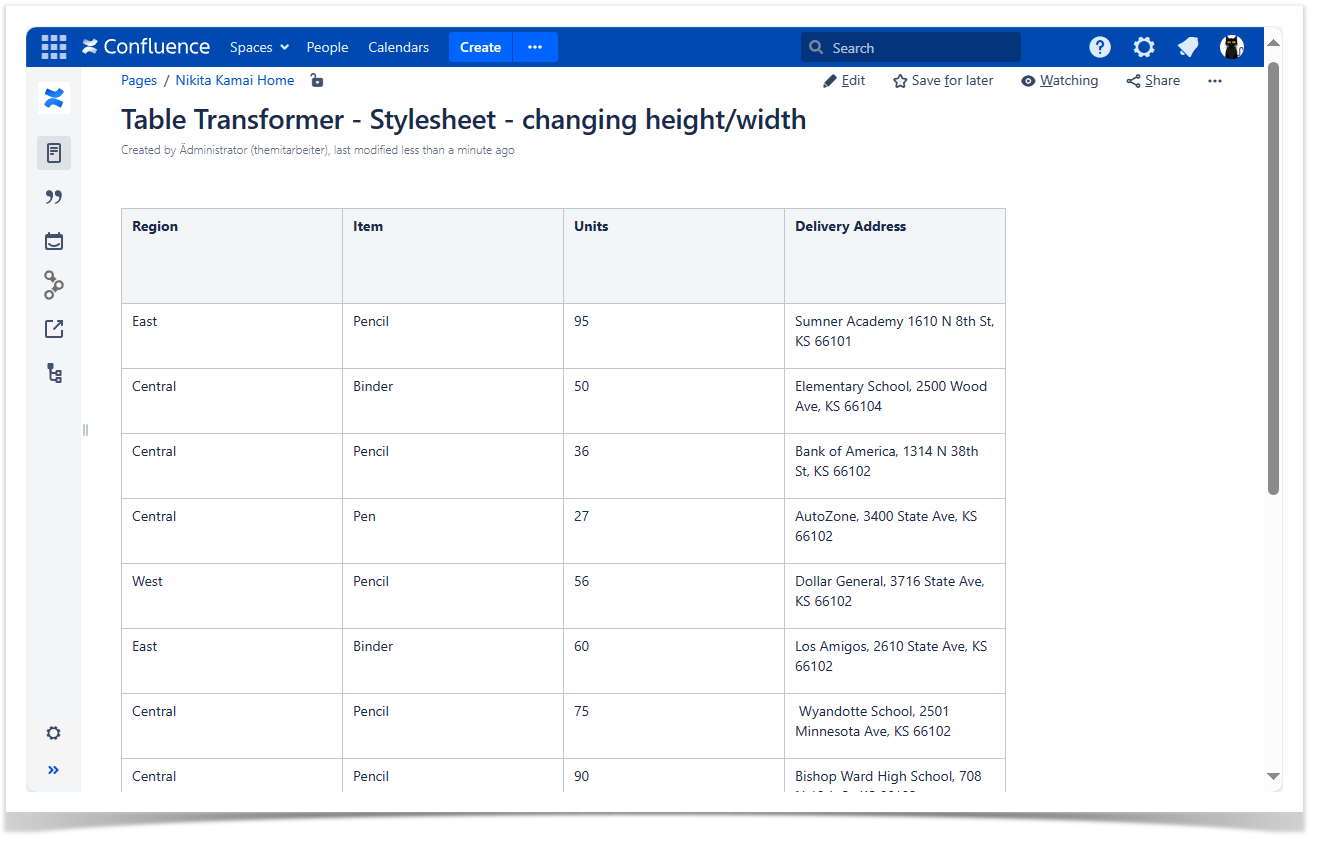Expand the sidebar with double chevron
The height and width of the screenshot is (841, 1317).
pos(54,769)
